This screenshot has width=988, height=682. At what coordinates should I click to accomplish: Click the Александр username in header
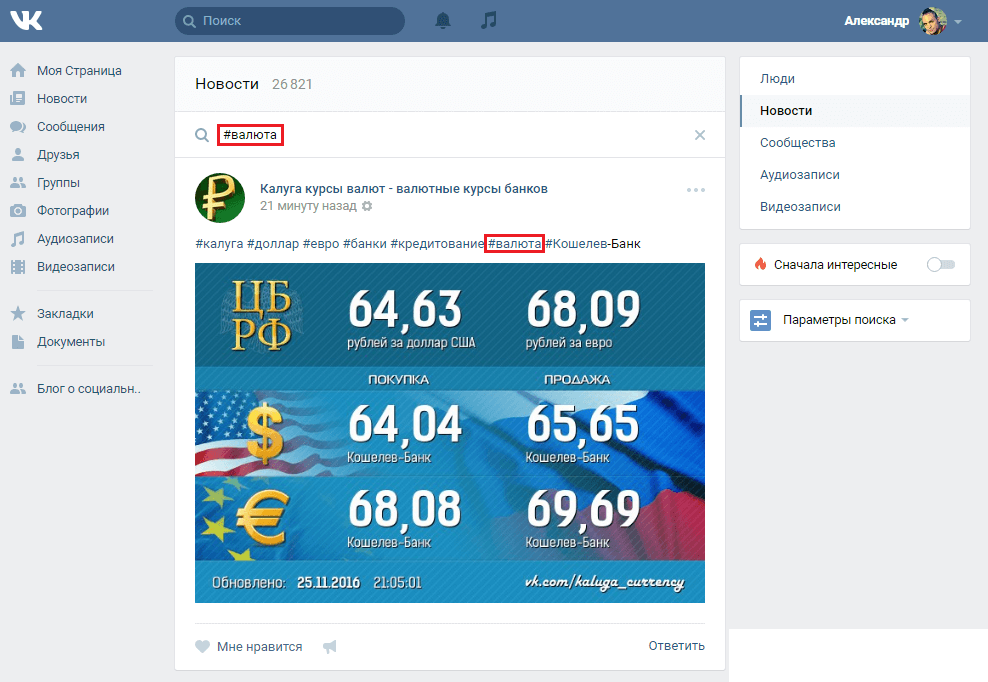point(876,21)
